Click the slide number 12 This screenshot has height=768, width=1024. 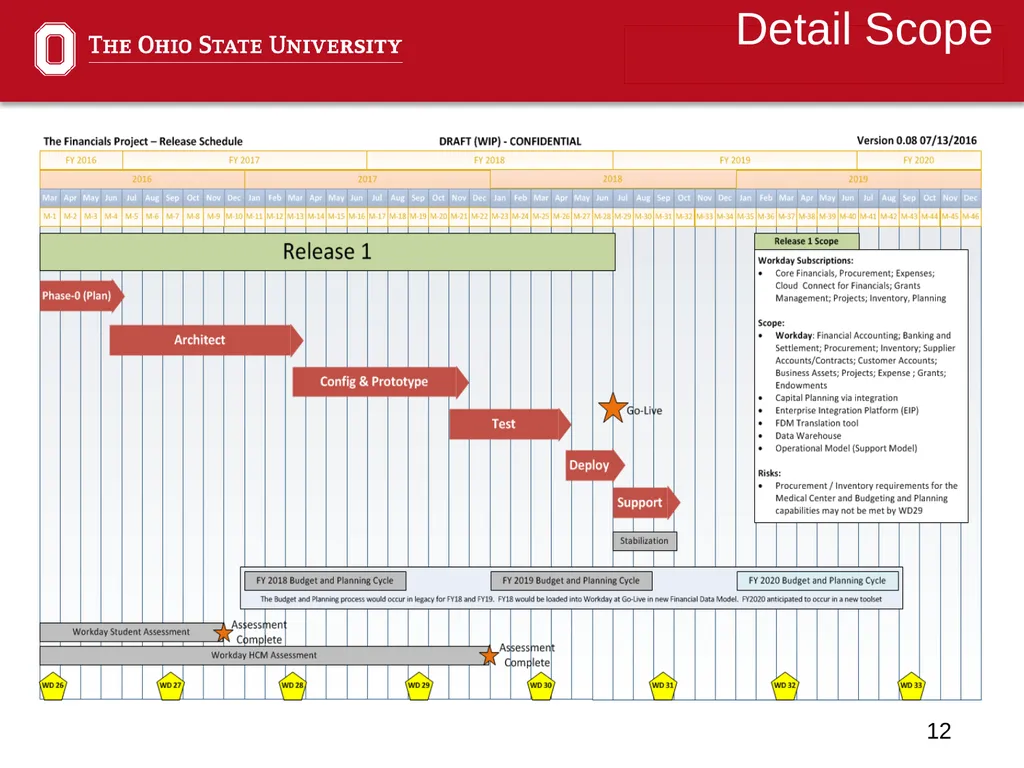938,731
